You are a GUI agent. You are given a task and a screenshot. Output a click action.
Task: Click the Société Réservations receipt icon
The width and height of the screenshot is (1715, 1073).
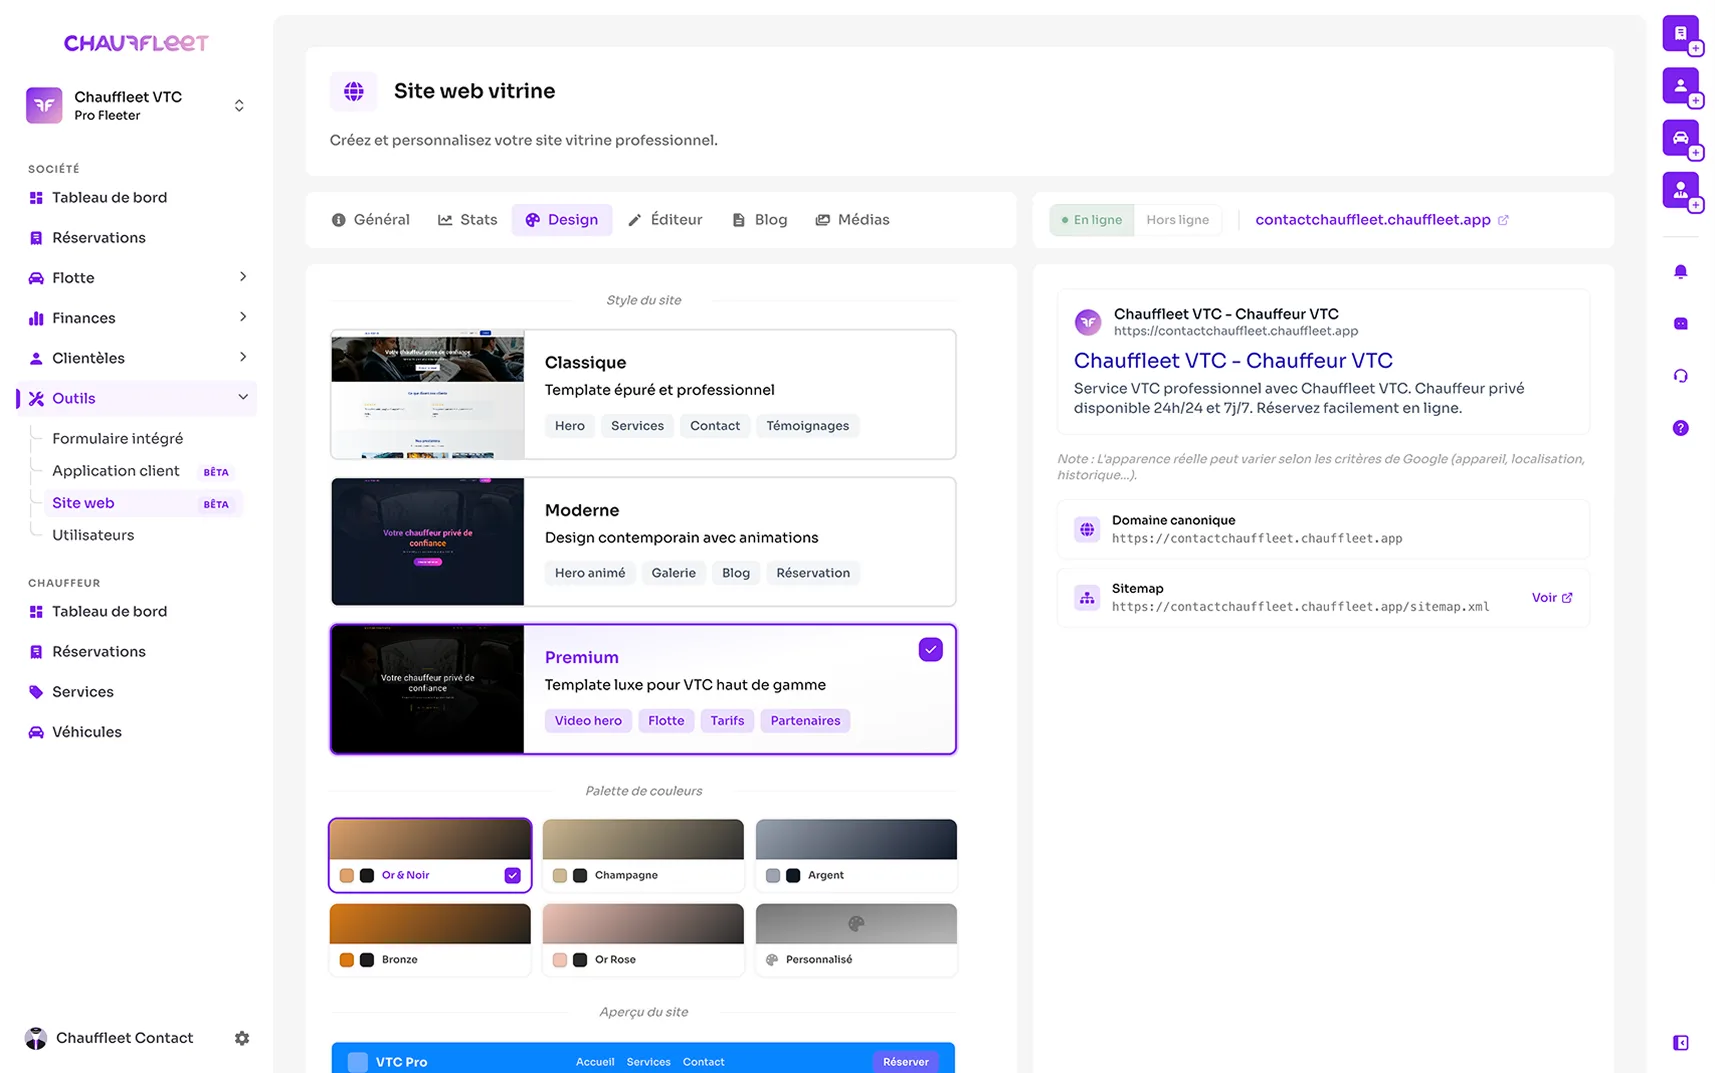[x=36, y=238]
